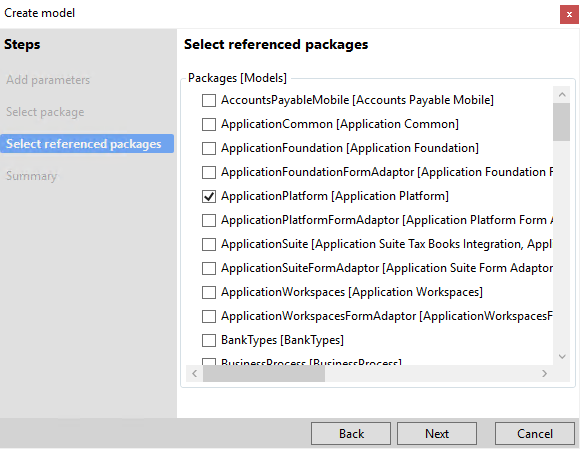Click the horizontal scrollbar right arrow
The image size is (580, 449).
(x=544, y=374)
